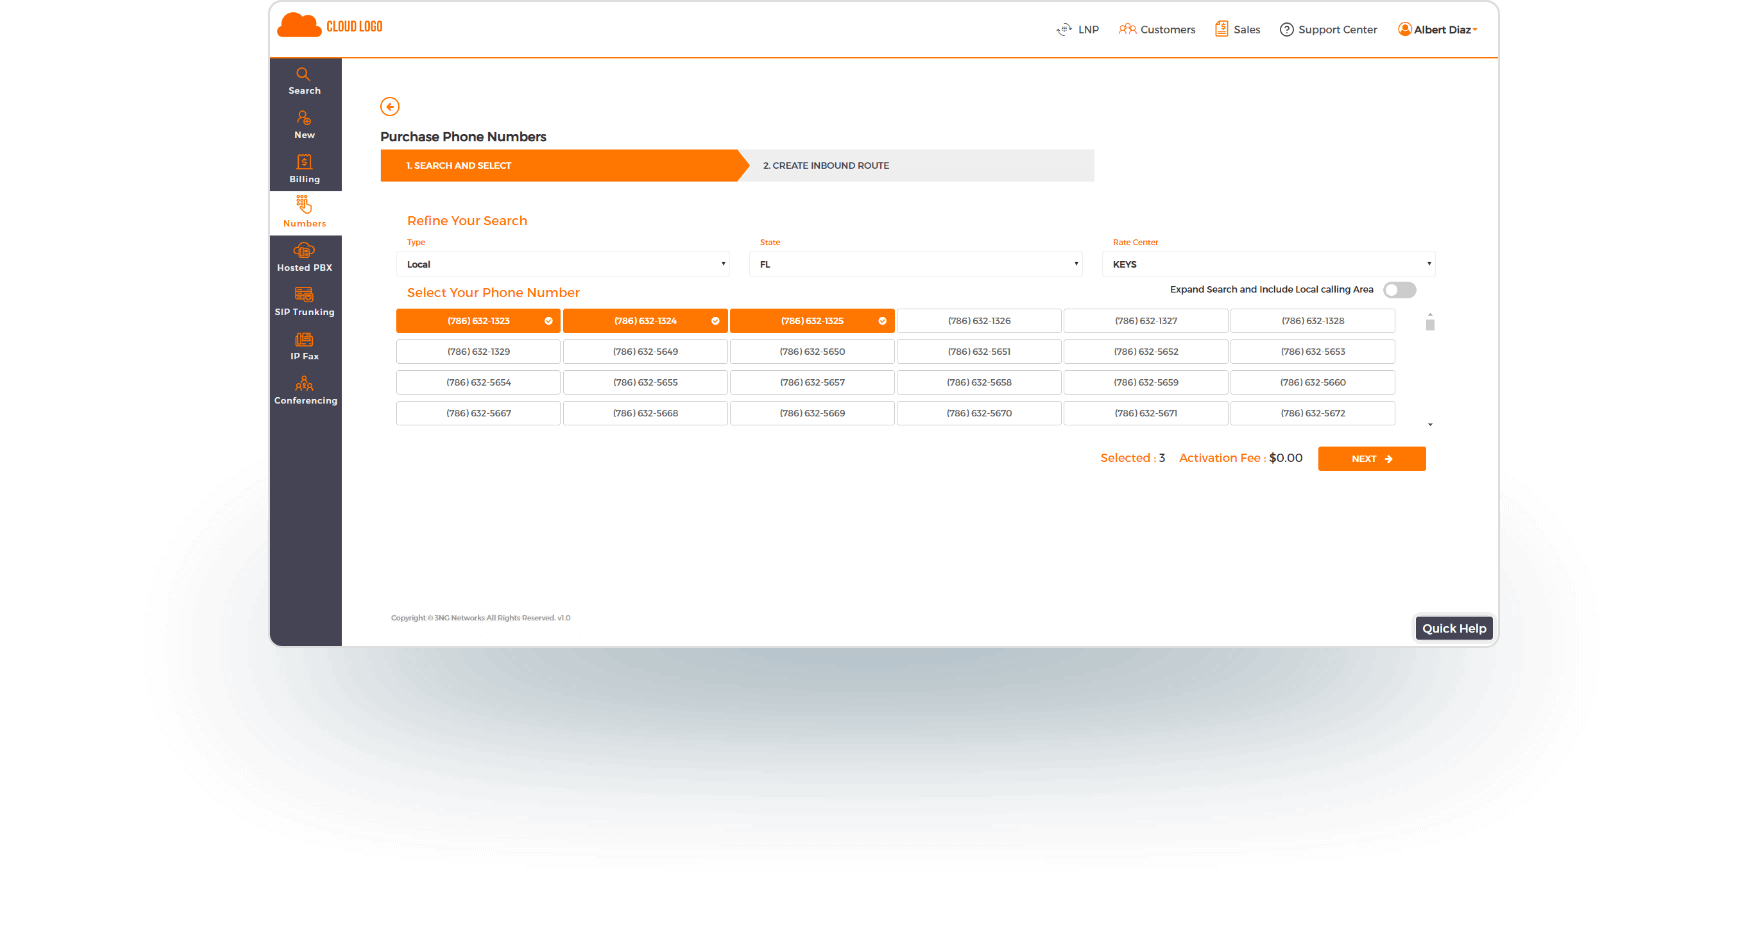Viewport: 1744px width, 944px height.
Task: Click the Support Center help icon
Action: point(1287,29)
